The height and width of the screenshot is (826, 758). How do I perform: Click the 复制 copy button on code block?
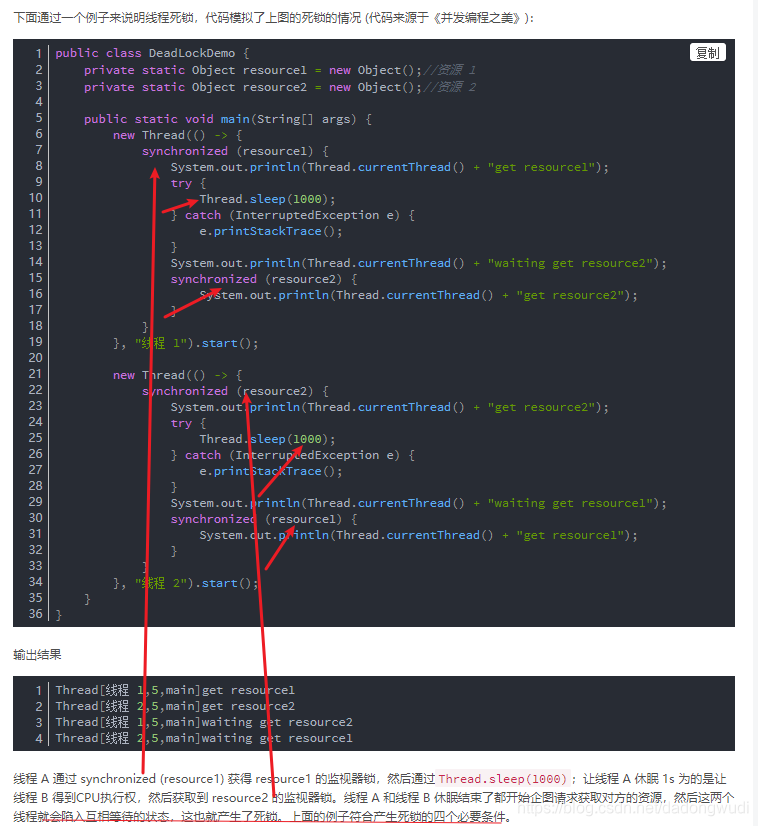click(707, 53)
